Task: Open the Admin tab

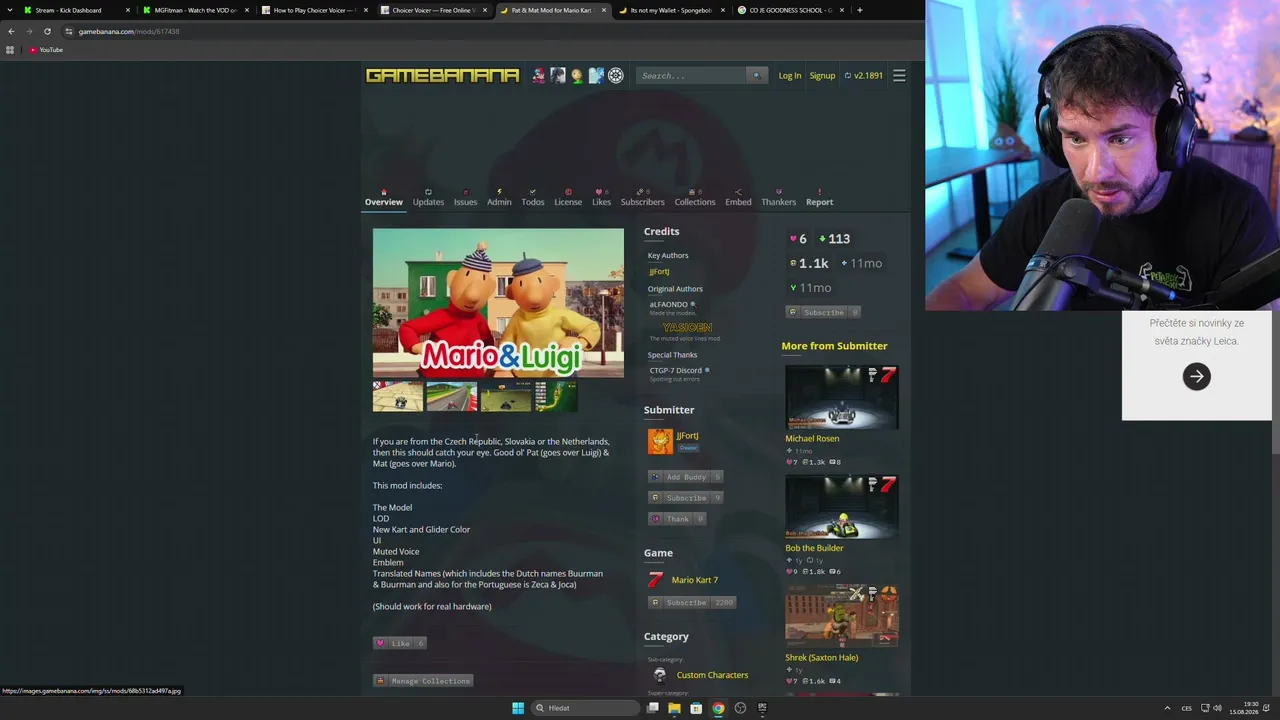Action: (x=499, y=197)
